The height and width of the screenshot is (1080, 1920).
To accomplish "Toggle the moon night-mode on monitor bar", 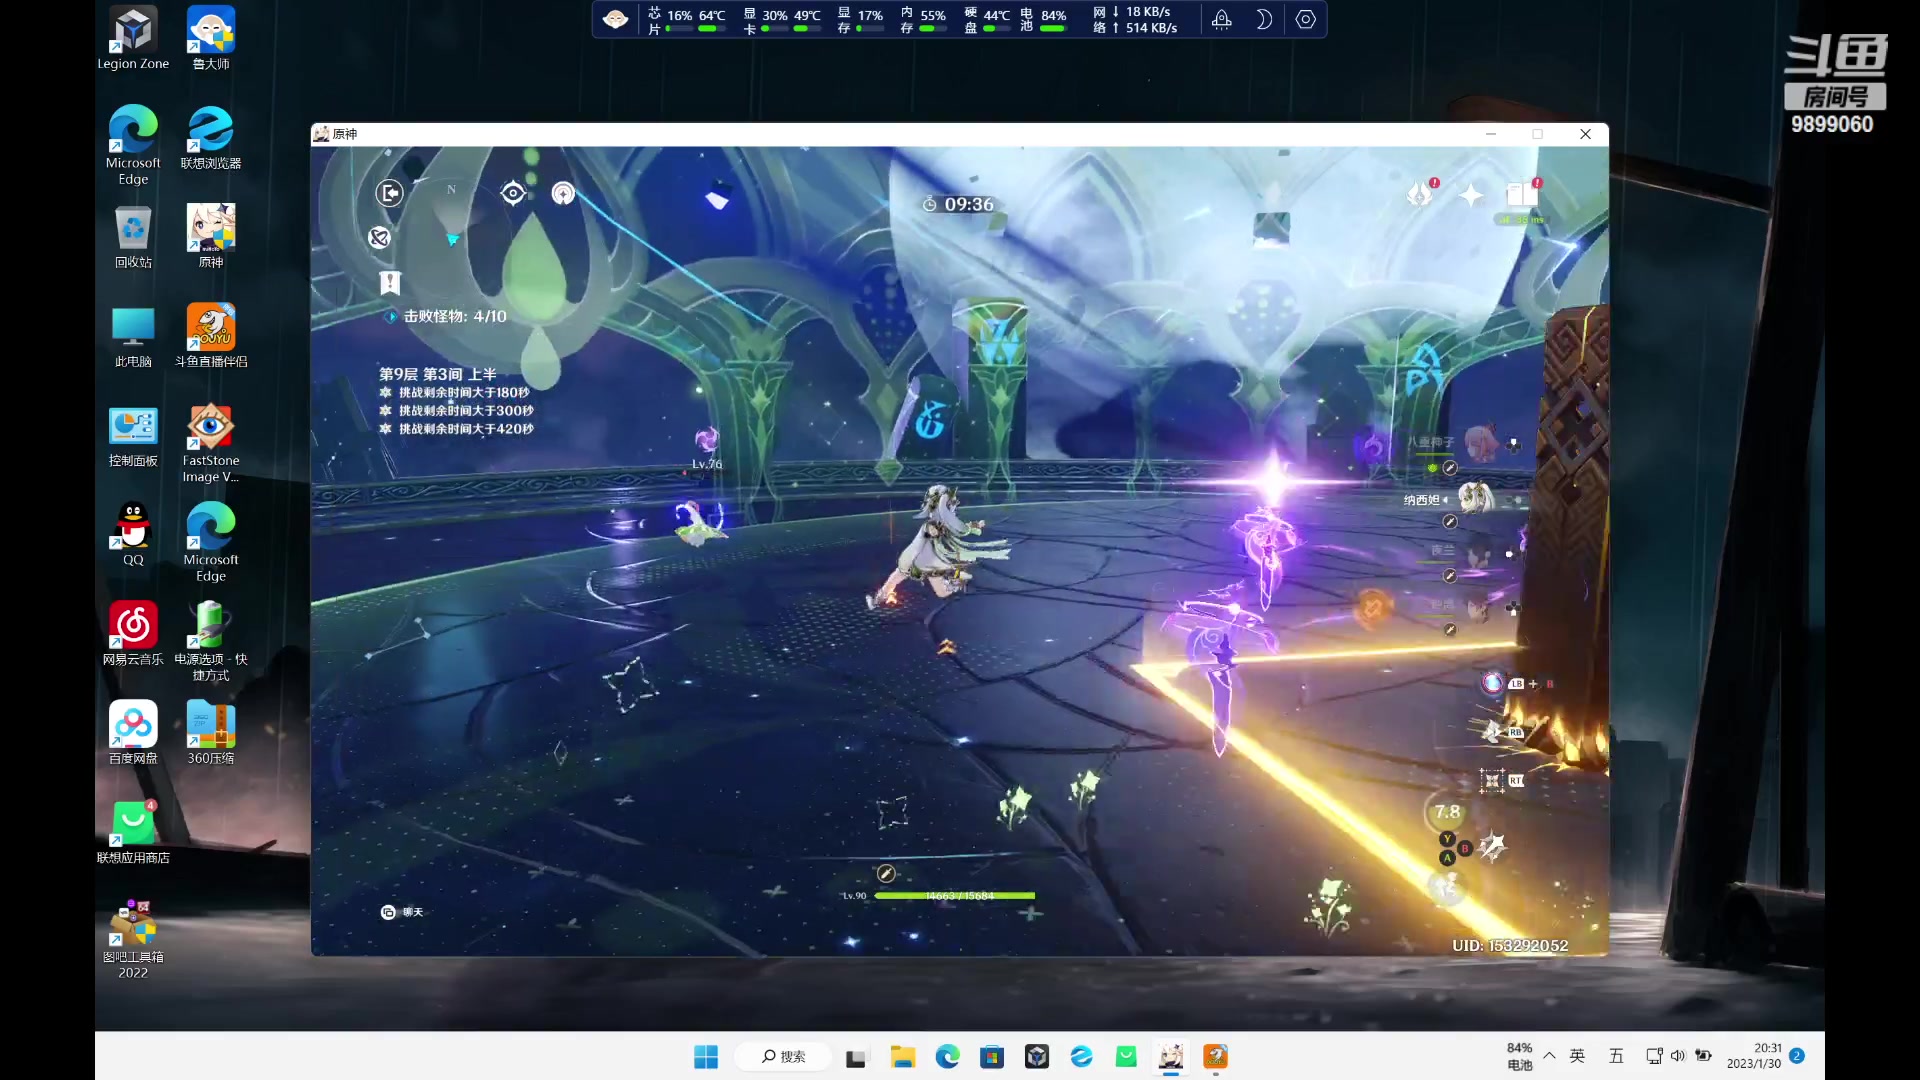I will pyautogui.click(x=1264, y=19).
